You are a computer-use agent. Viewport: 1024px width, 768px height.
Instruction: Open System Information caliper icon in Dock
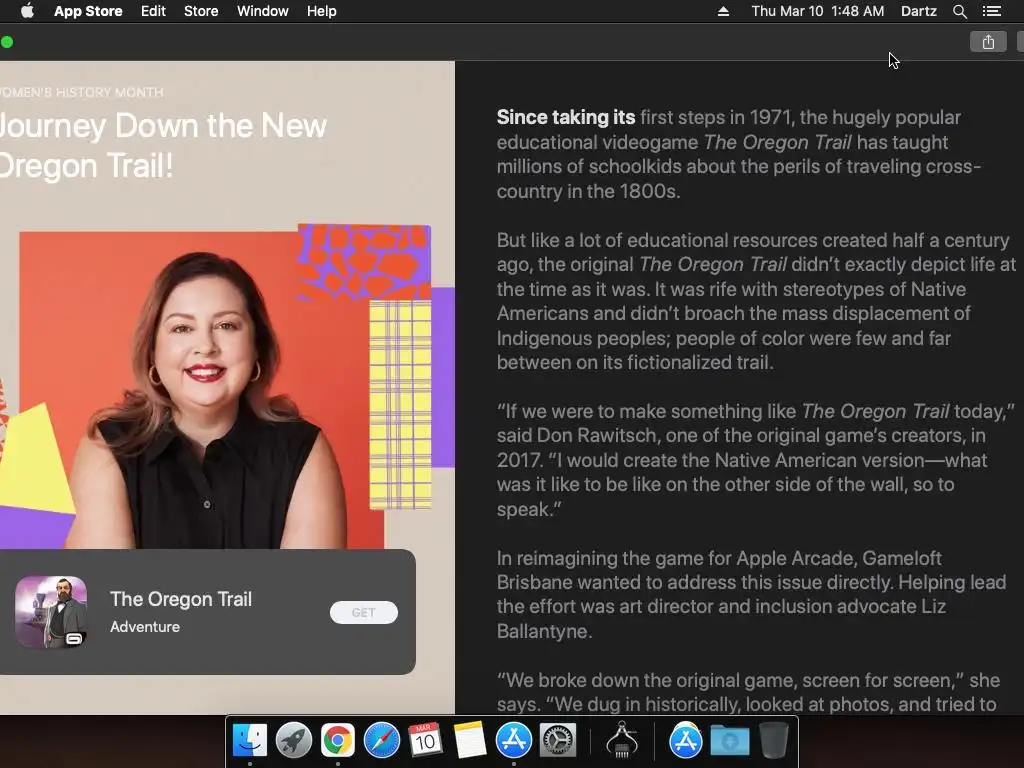coord(622,740)
